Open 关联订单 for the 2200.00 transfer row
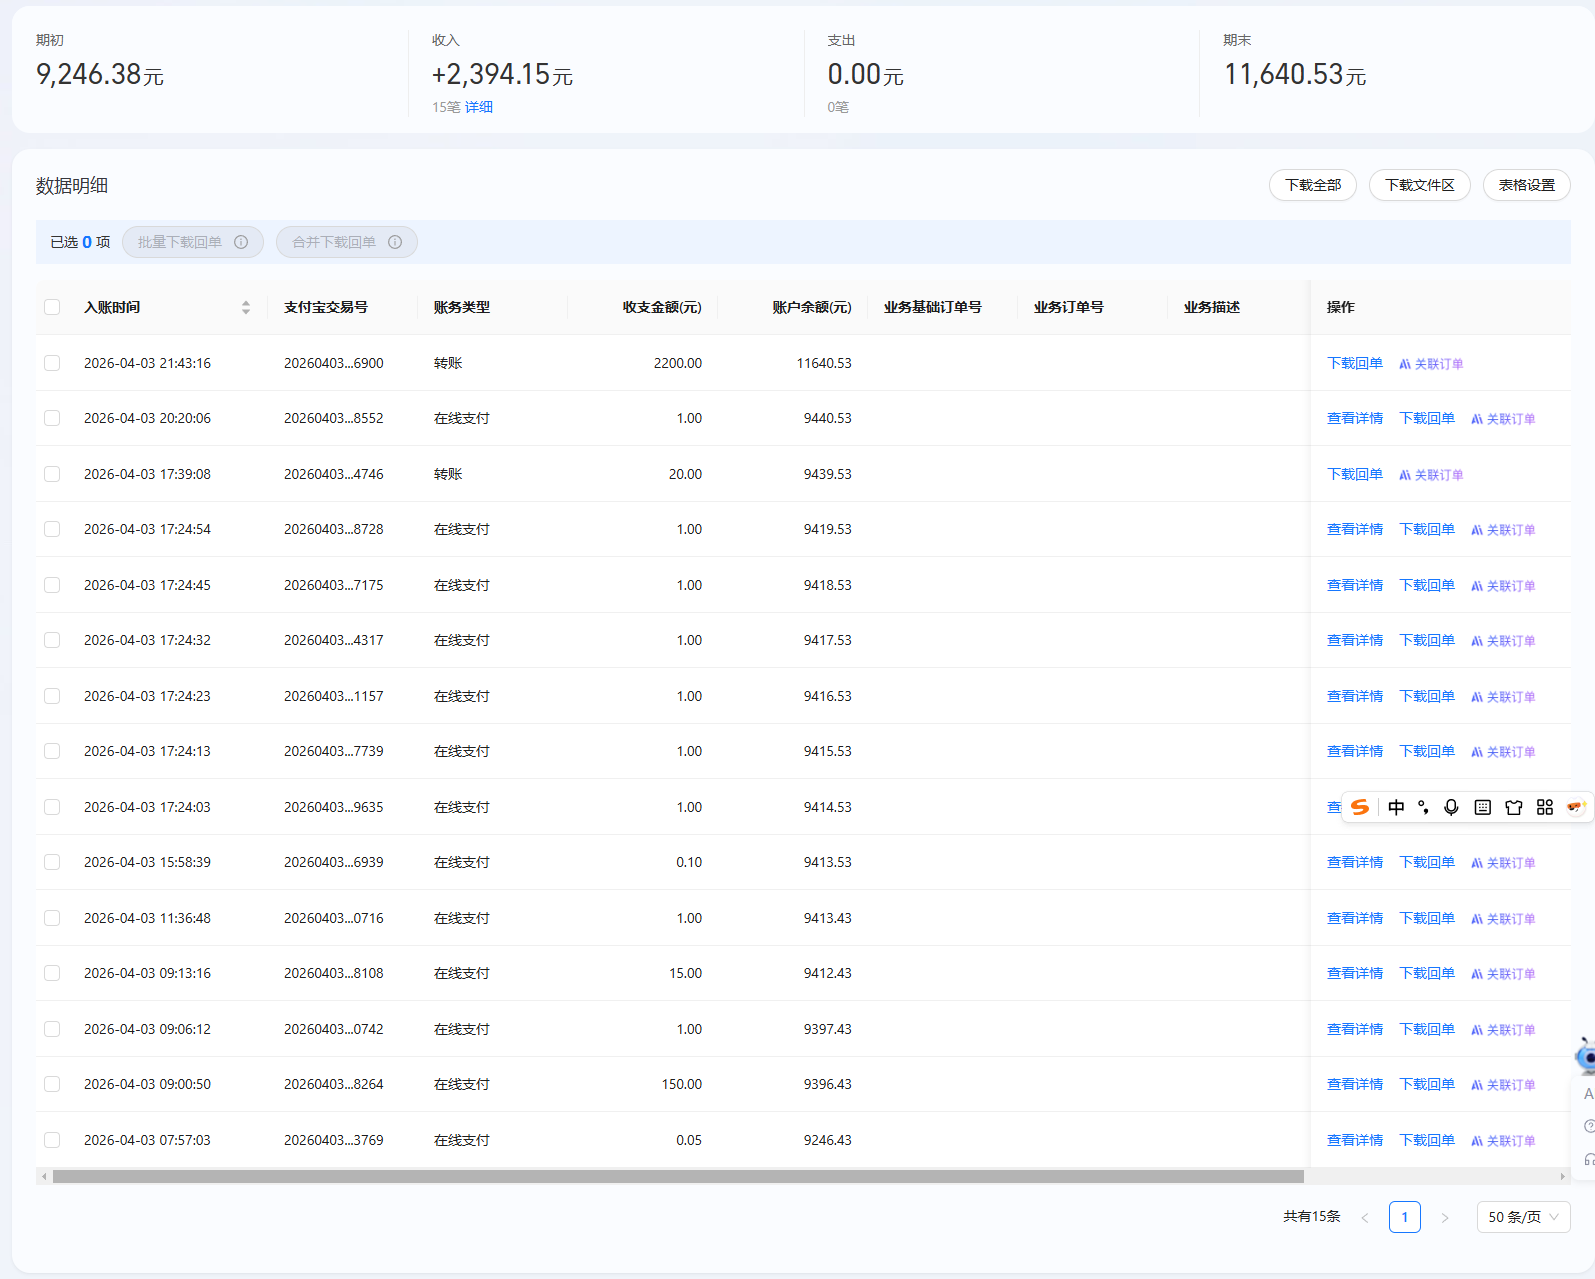 (x=1432, y=364)
